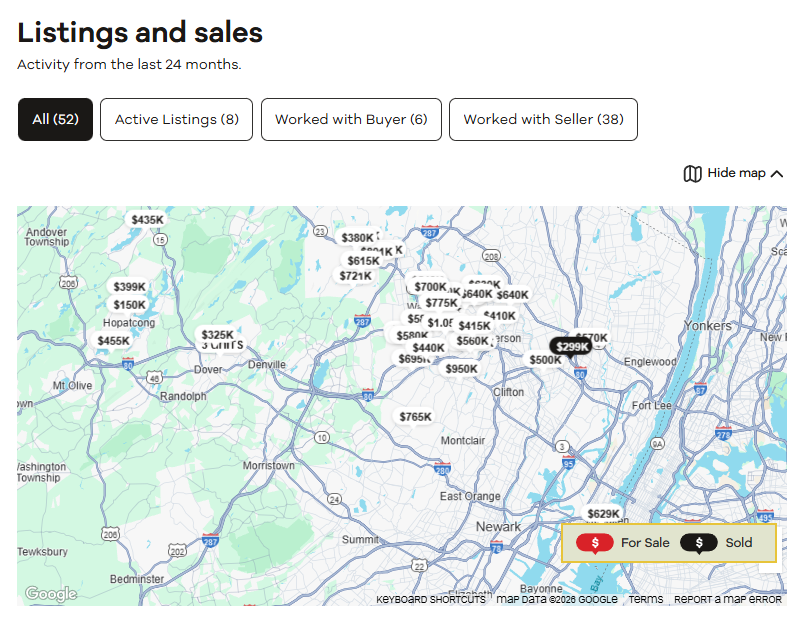Click Report a map error link
Image resolution: width=804 pixels, height=619 pixels.
(x=727, y=600)
